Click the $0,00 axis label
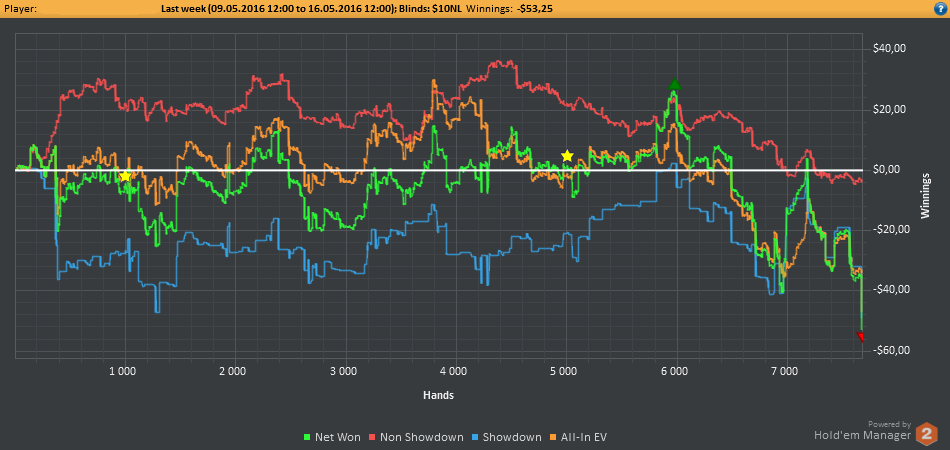The image size is (950, 450). (886, 170)
